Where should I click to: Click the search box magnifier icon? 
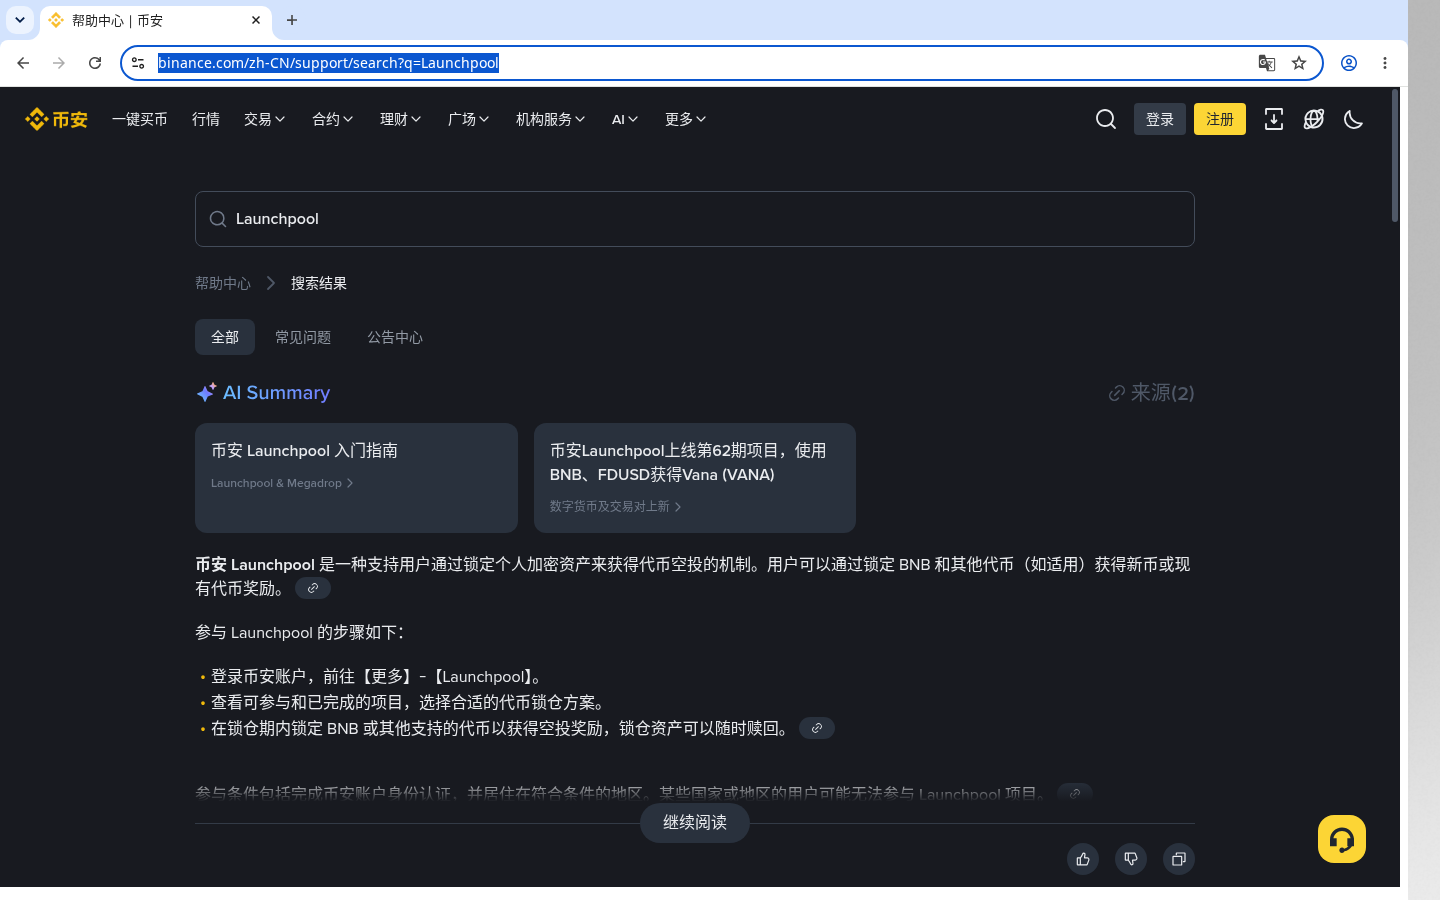click(218, 219)
